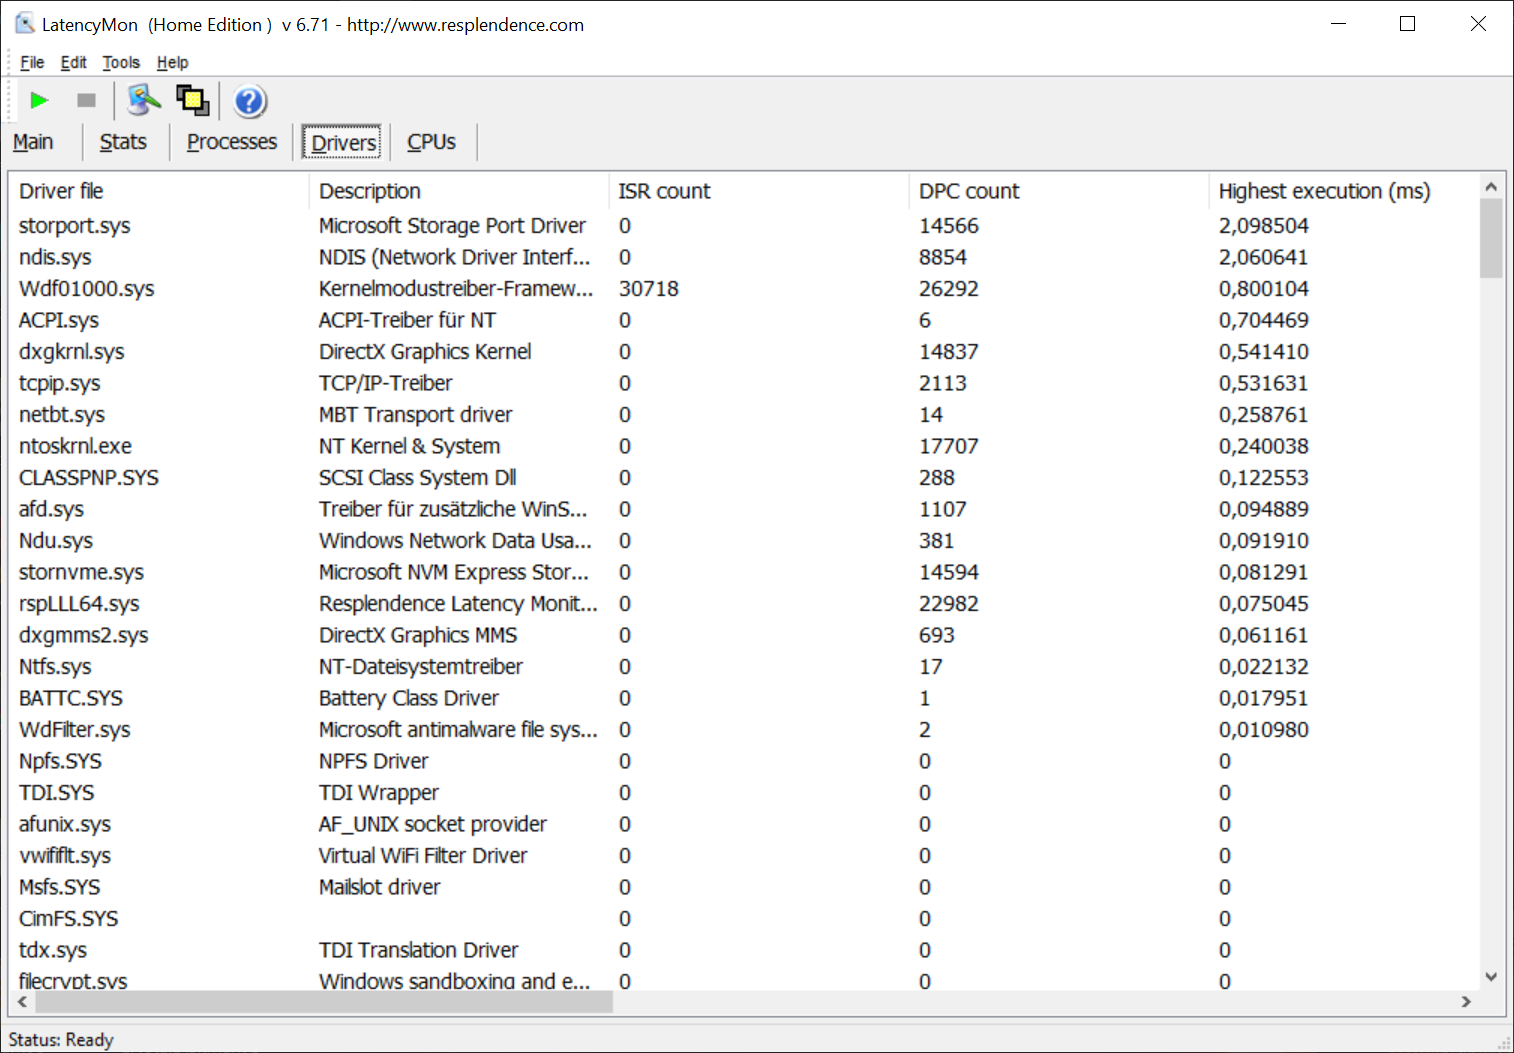Open the File menu
Screen dimensions: 1514x1053
point(32,62)
